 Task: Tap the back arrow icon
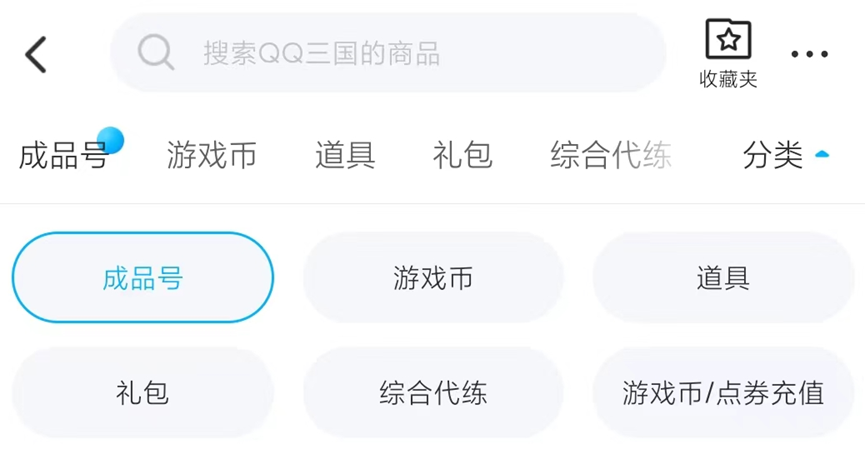click(x=36, y=54)
